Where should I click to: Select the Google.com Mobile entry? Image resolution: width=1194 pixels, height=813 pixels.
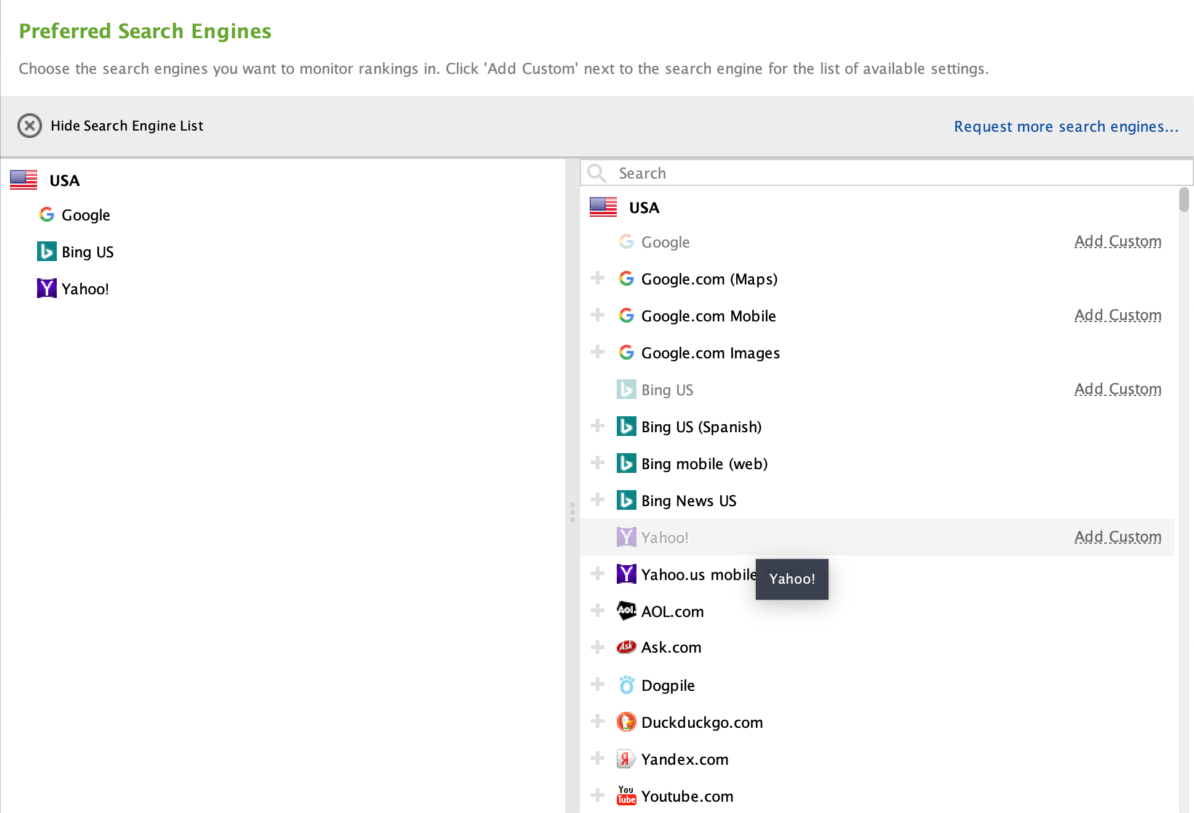point(708,316)
